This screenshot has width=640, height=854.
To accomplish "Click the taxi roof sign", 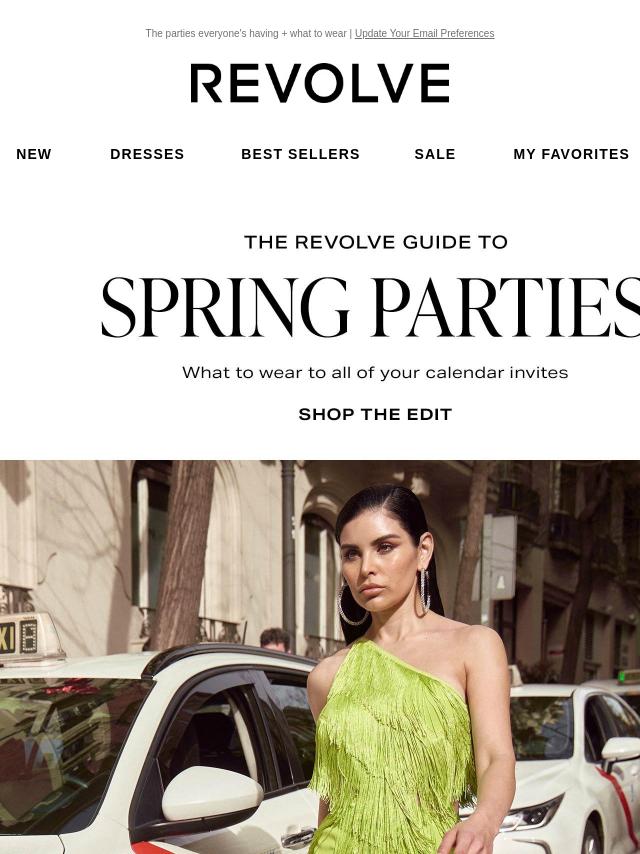I will click(28, 638).
